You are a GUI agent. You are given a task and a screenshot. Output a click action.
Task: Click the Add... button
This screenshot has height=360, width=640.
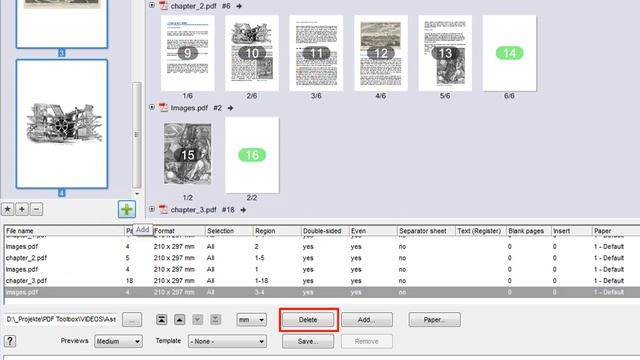[x=367, y=320]
